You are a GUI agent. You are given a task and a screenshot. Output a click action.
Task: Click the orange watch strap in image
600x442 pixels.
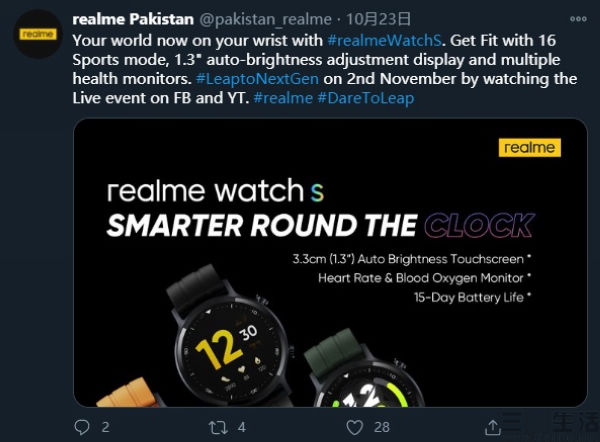point(126,393)
